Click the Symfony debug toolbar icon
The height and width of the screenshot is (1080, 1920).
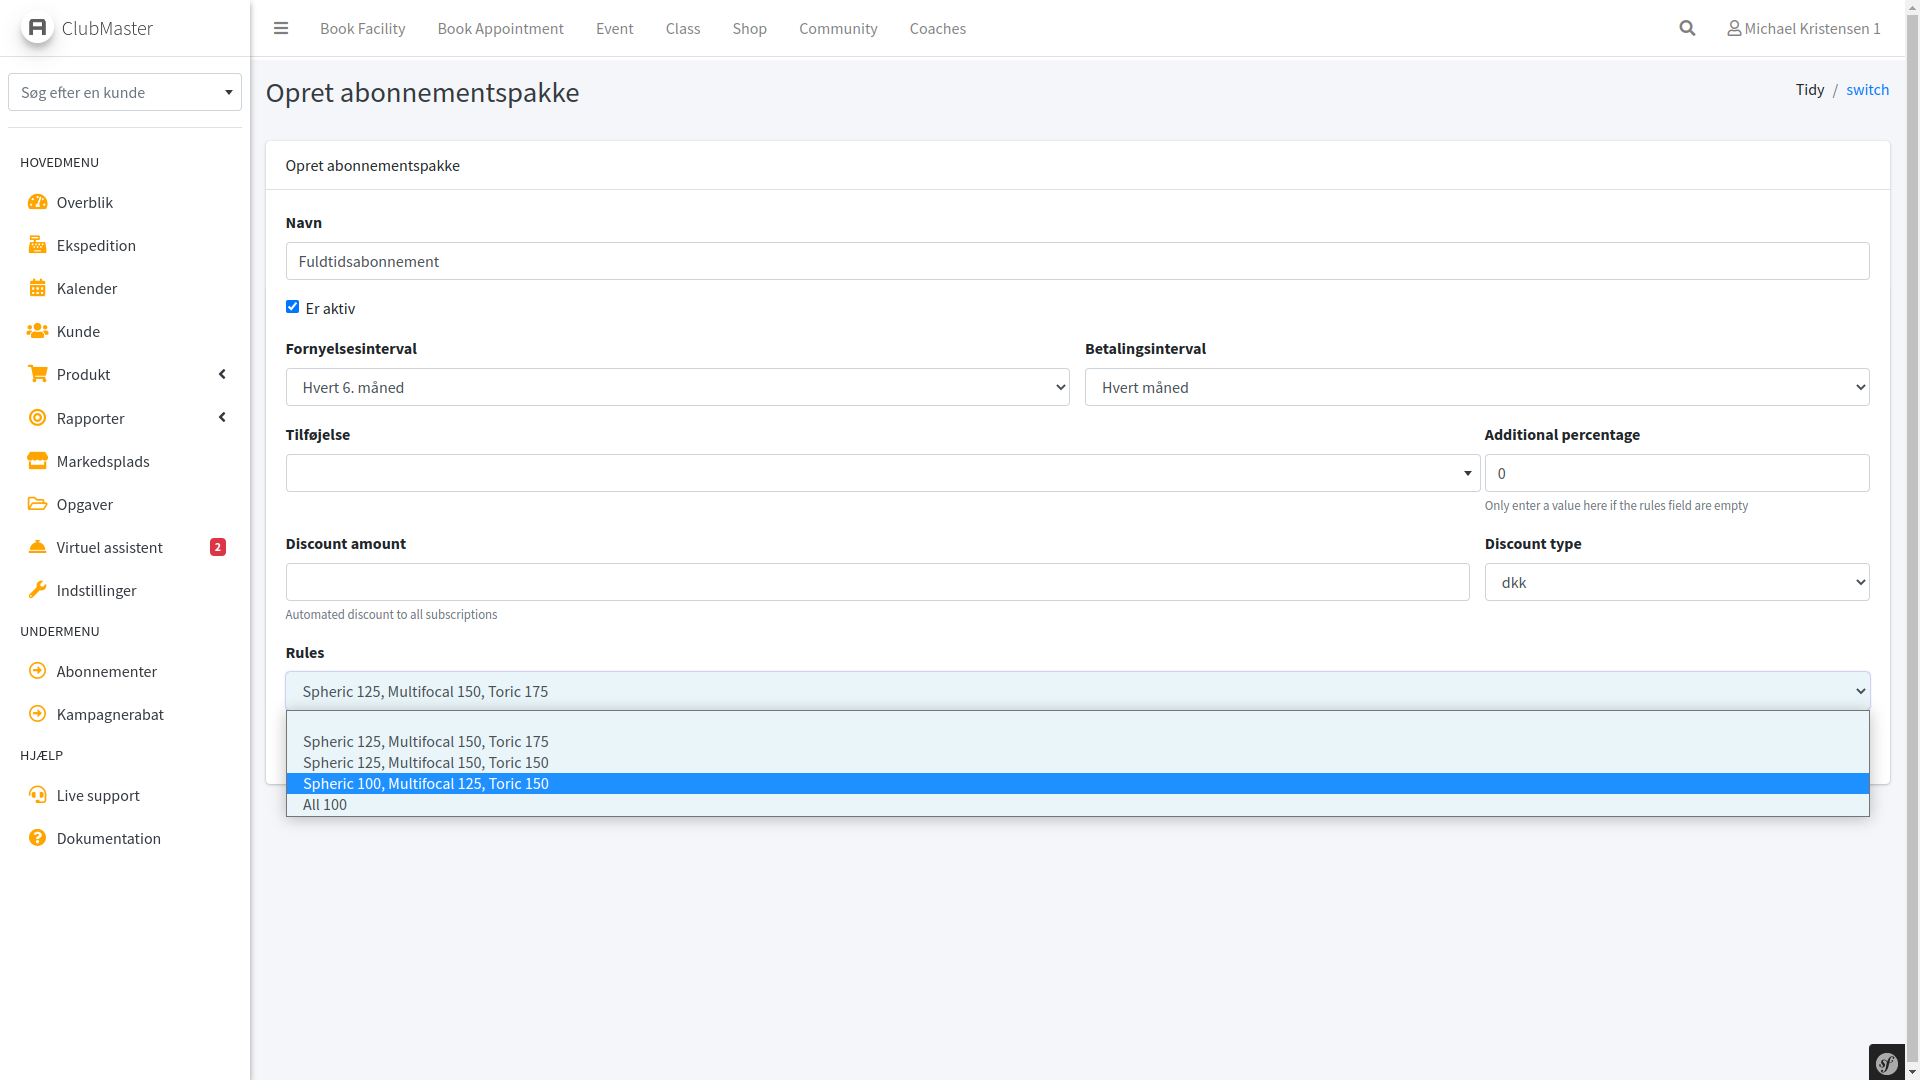tap(1887, 1063)
